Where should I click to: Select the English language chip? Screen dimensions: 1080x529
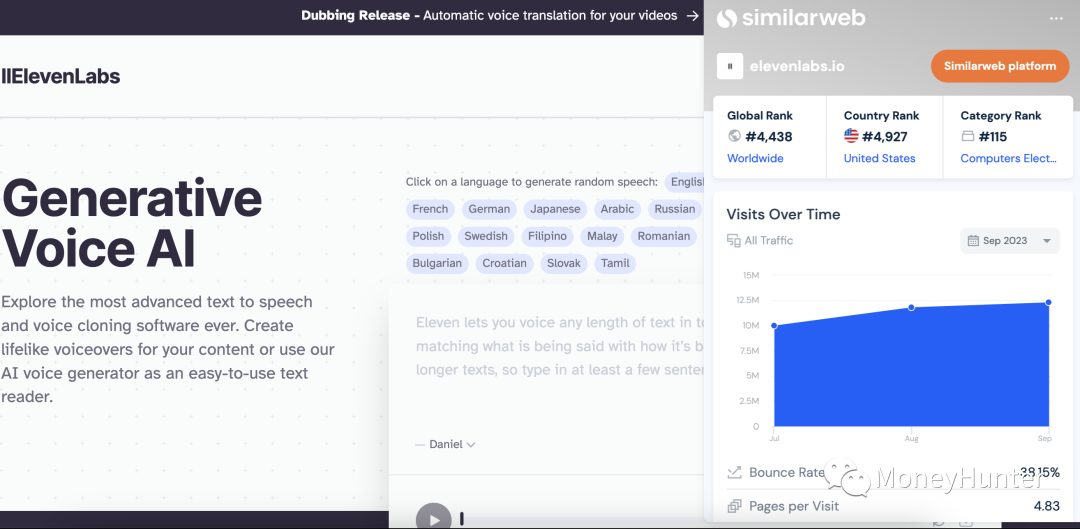(685, 182)
